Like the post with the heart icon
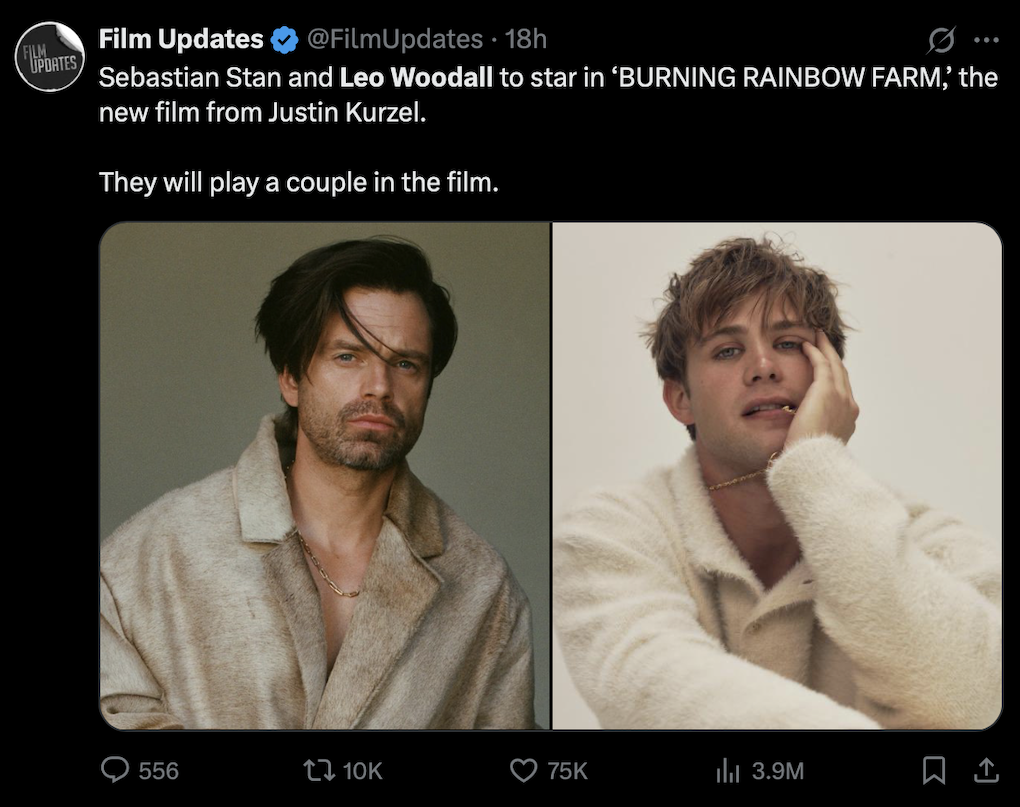 [523, 771]
